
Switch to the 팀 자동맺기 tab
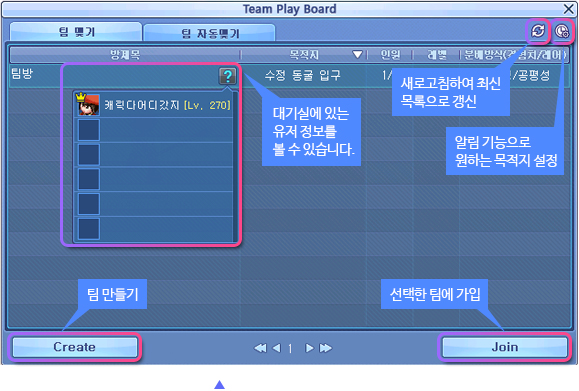[x=209, y=33]
